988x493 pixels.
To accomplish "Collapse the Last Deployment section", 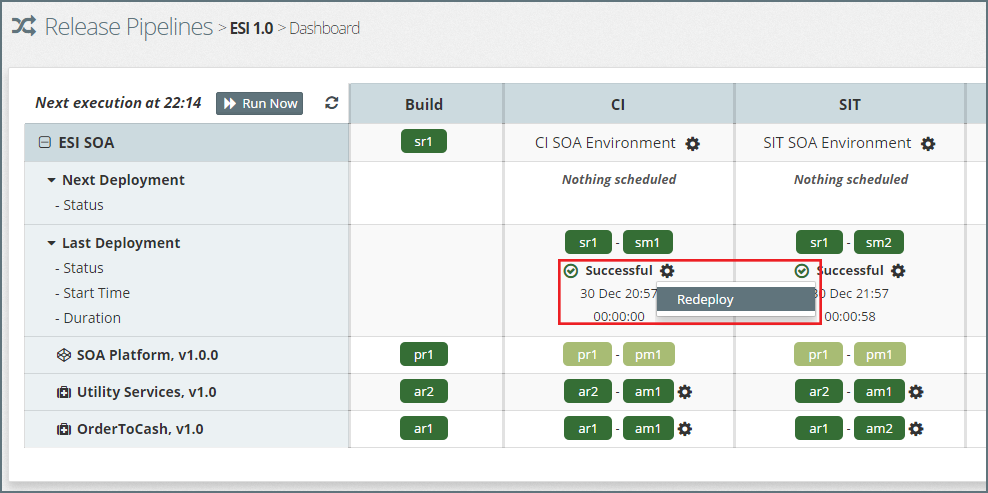I will (x=51, y=243).
